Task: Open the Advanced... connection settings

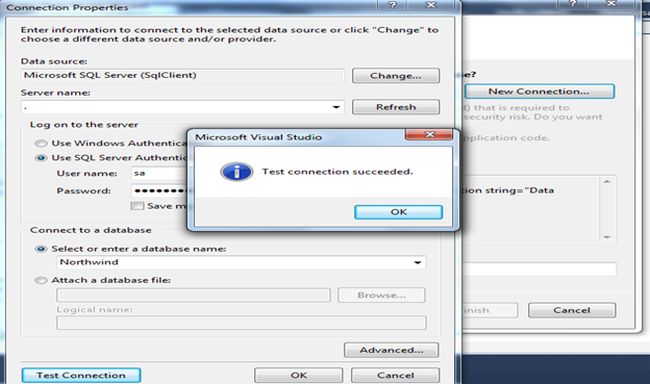Action: coord(391,350)
